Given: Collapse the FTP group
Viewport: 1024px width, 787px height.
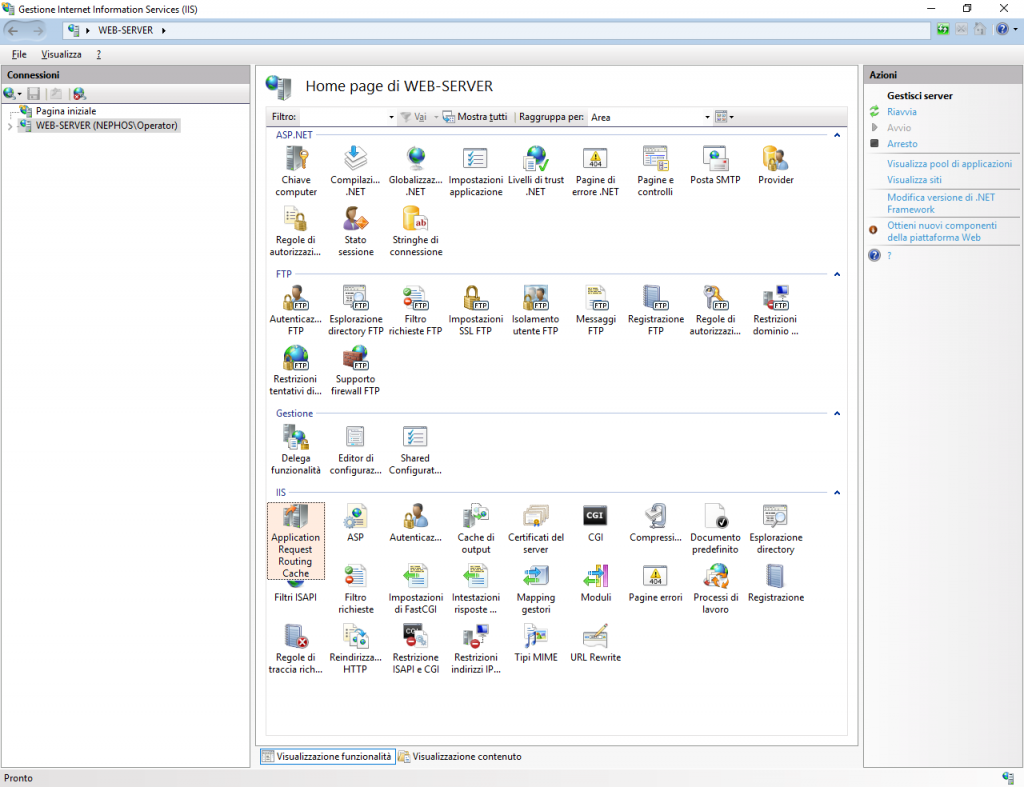Looking at the screenshot, I should (x=837, y=274).
